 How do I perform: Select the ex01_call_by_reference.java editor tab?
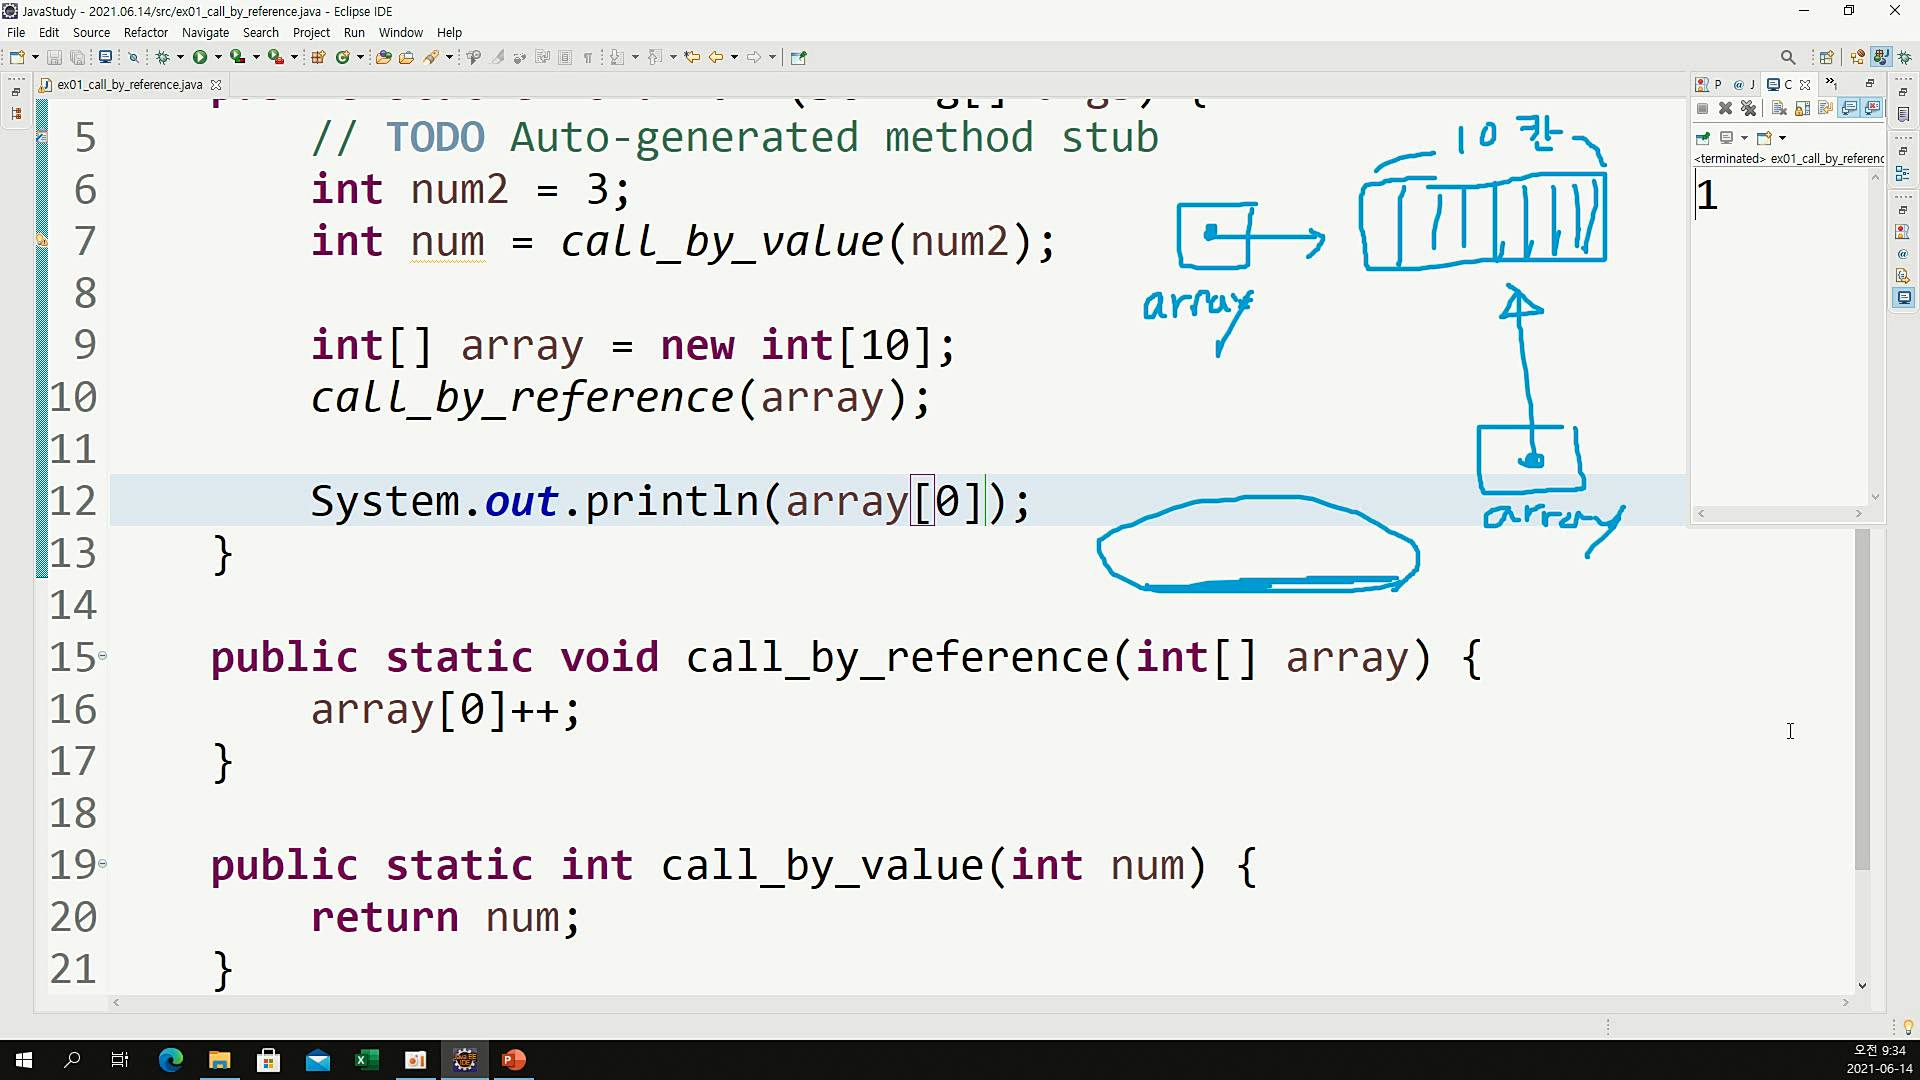pos(129,85)
